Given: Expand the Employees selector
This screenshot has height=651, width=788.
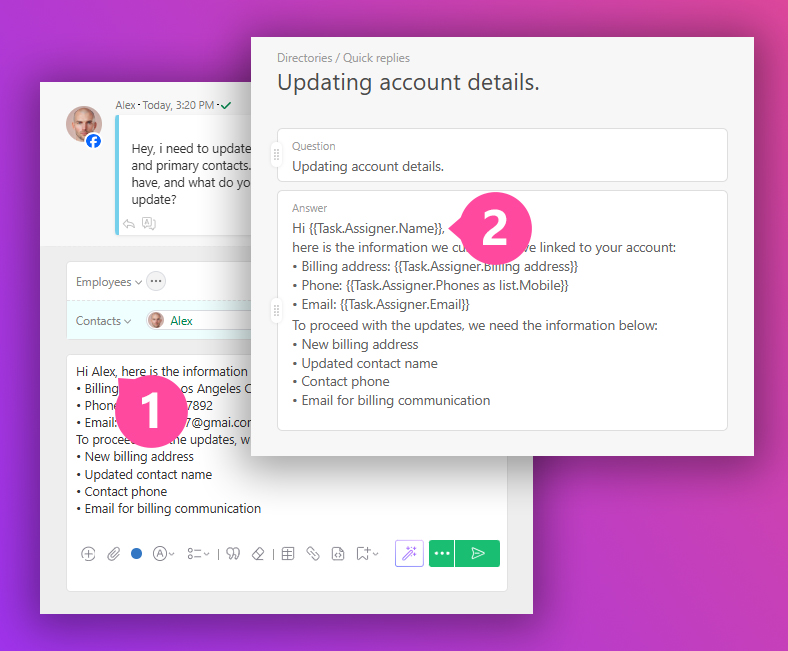Looking at the screenshot, I should point(108,282).
